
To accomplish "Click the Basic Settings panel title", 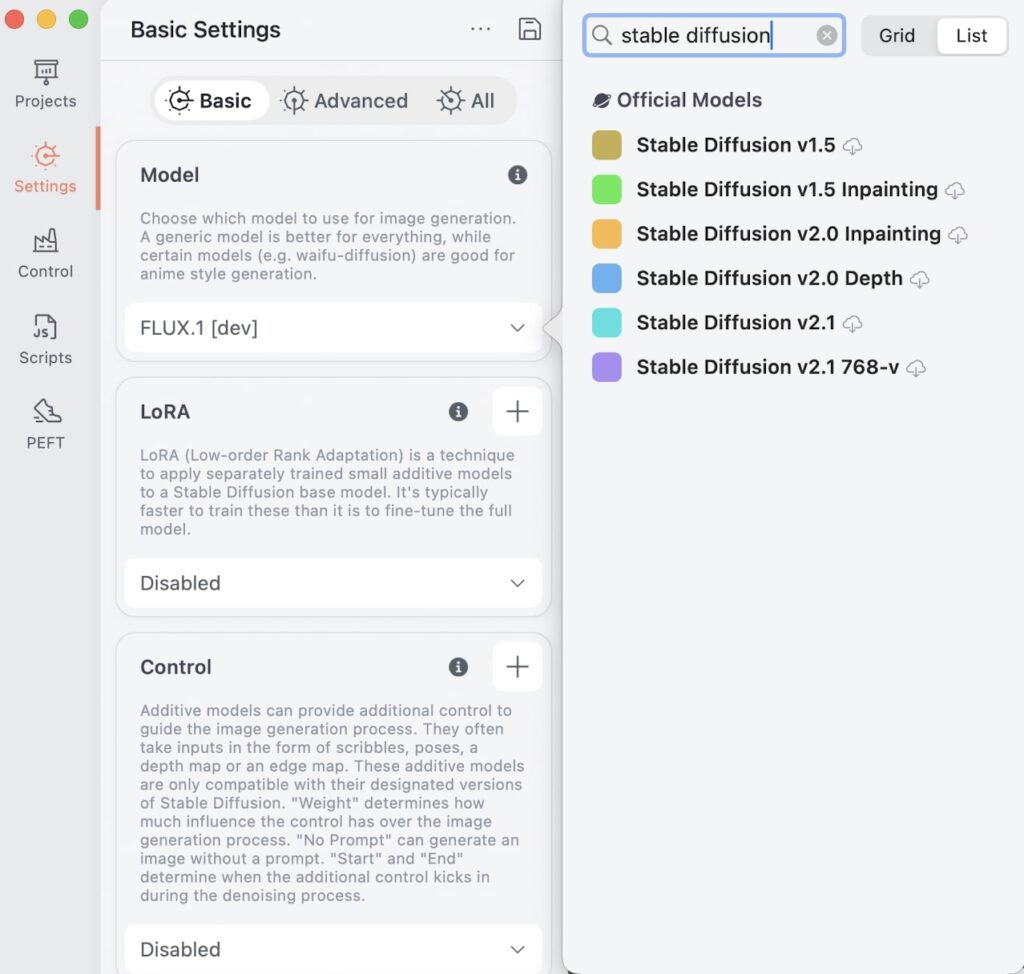I will click(205, 29).
